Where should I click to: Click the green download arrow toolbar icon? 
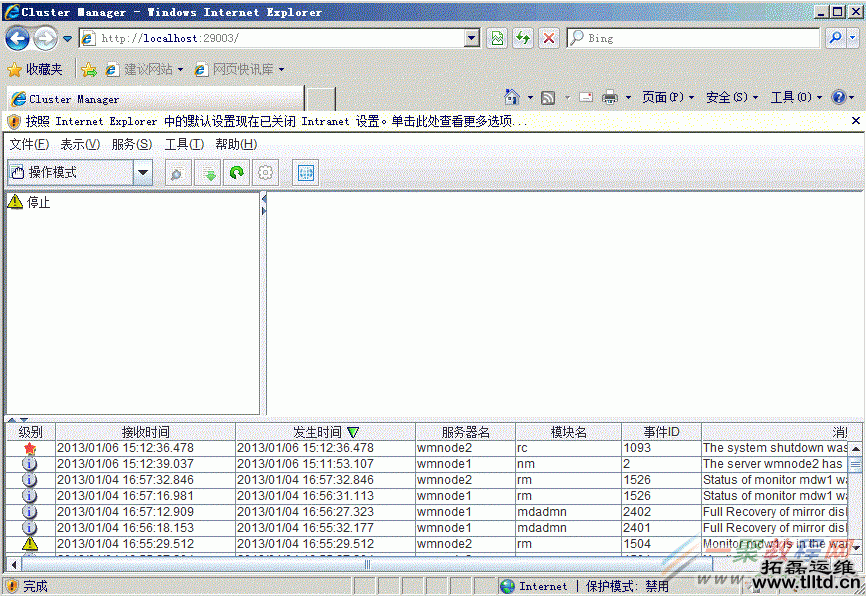pos(207,172)
